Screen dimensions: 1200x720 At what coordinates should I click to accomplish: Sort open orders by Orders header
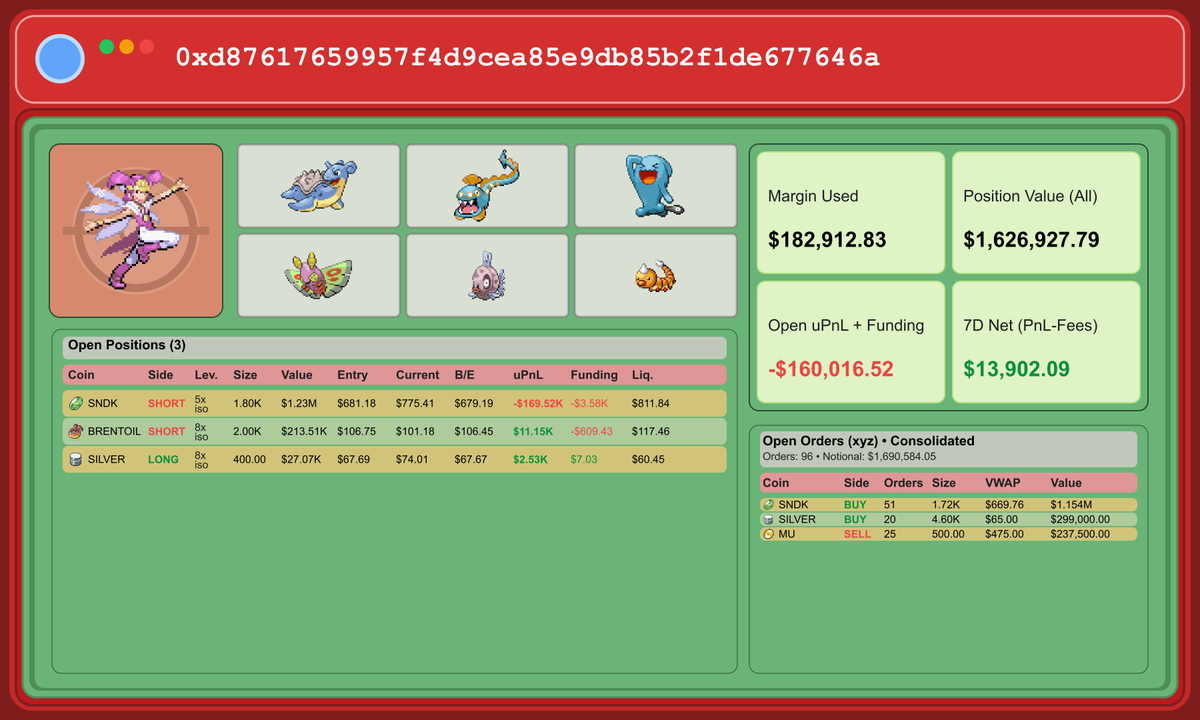tap(903, 483)
